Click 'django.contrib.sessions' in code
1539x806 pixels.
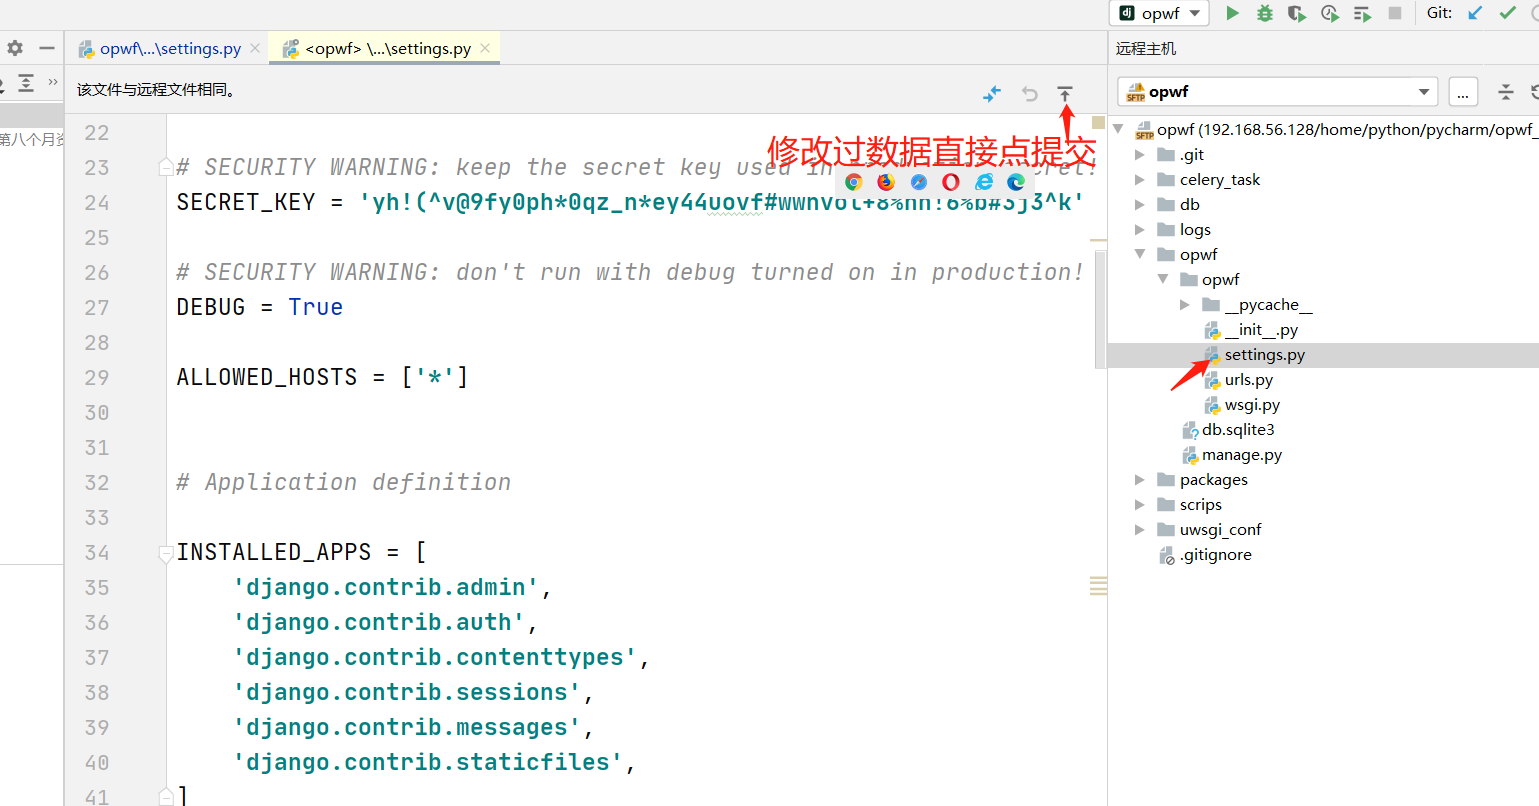[x=407, y=692]
